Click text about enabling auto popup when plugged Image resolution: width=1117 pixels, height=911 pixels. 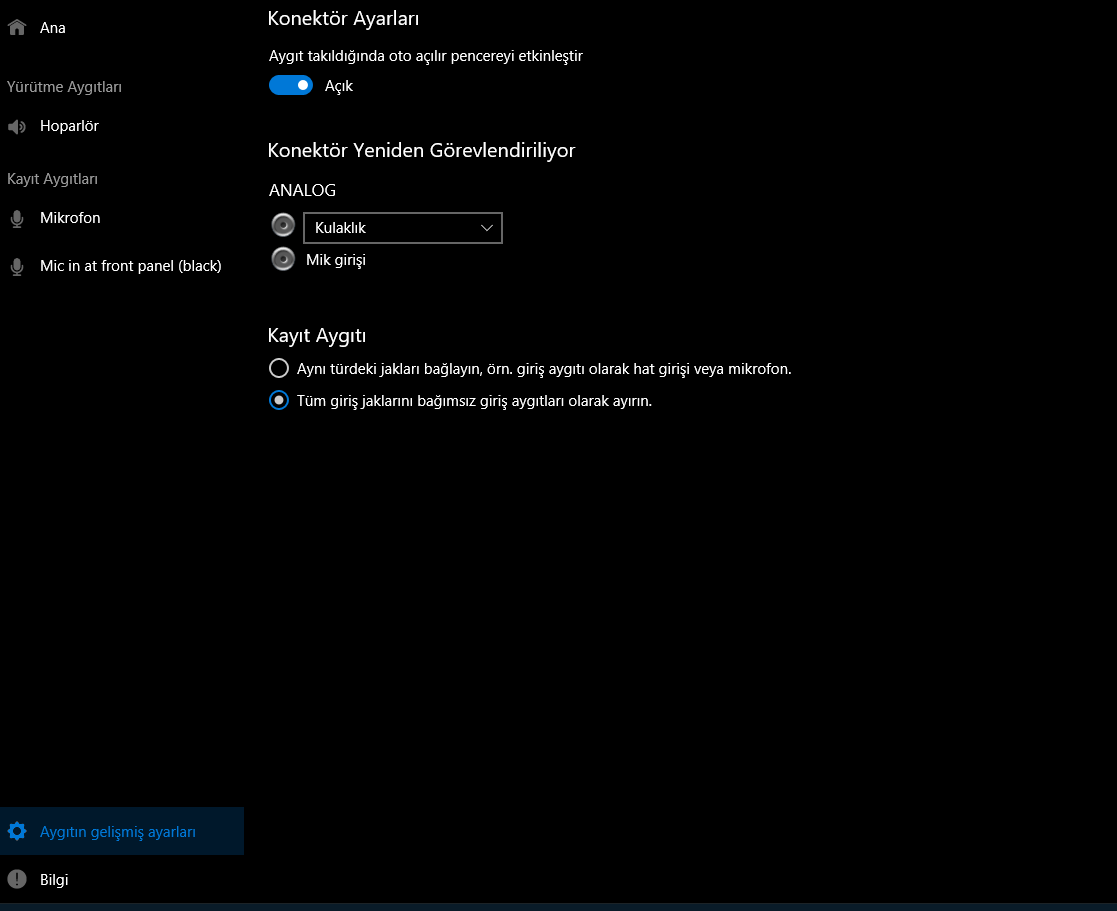pos(425,56)
